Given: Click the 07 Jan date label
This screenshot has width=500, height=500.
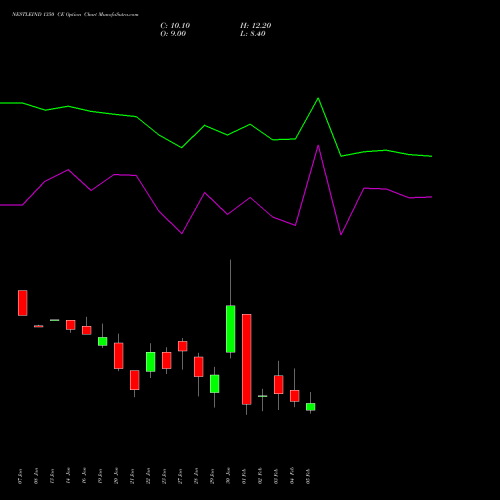Looking at the screenshot, I should (x=20, y=476).
